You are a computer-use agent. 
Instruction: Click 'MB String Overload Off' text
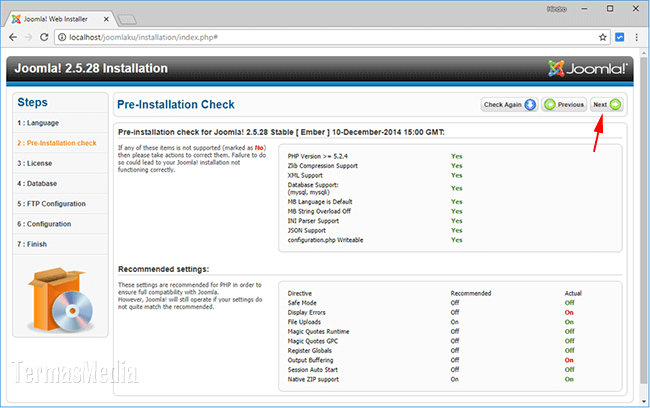(319, 211)
